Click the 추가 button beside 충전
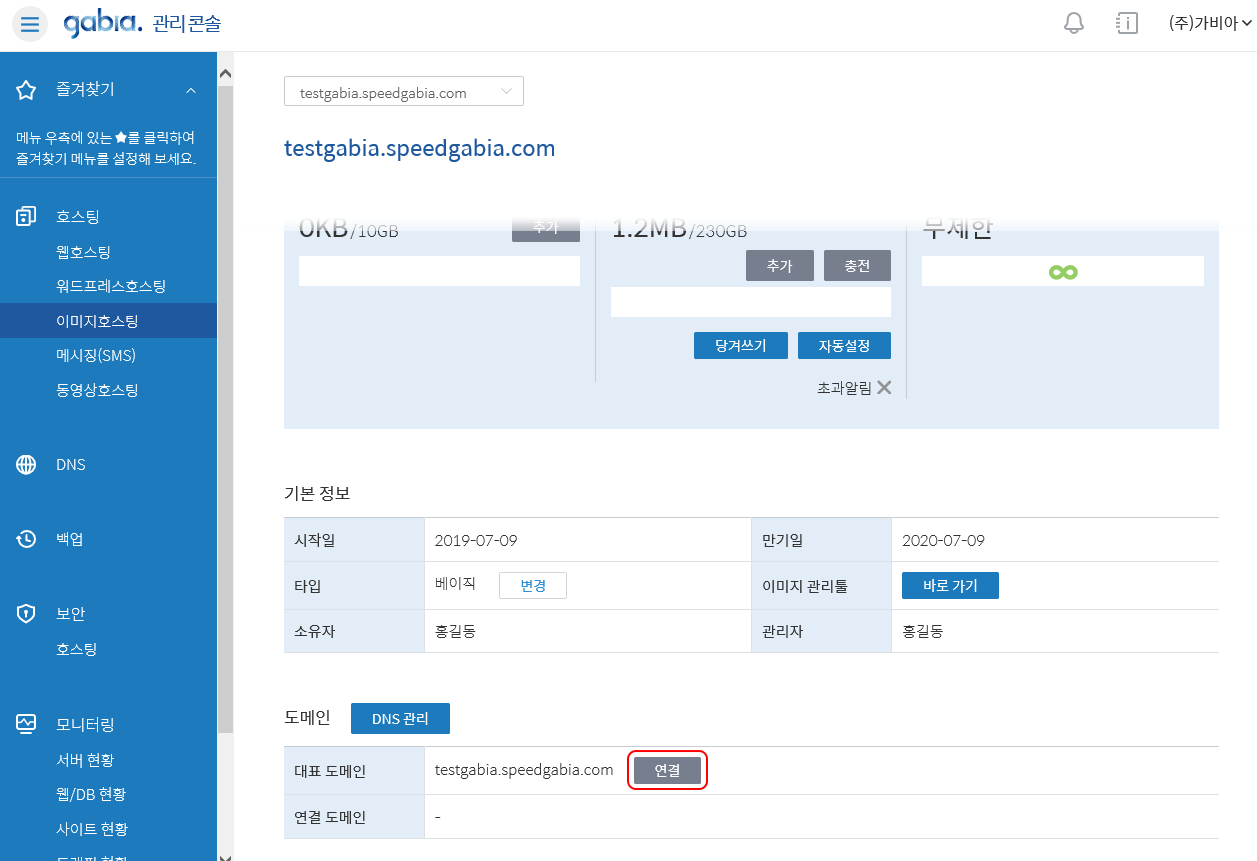 [x=779, y=266]
